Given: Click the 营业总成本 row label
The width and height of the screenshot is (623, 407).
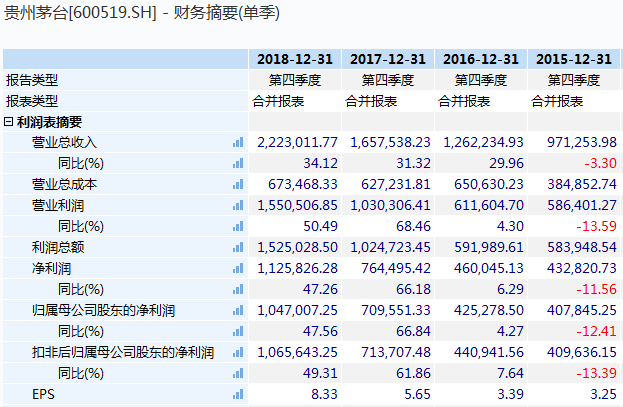Looking at the screenshot, I should [64, 184].
